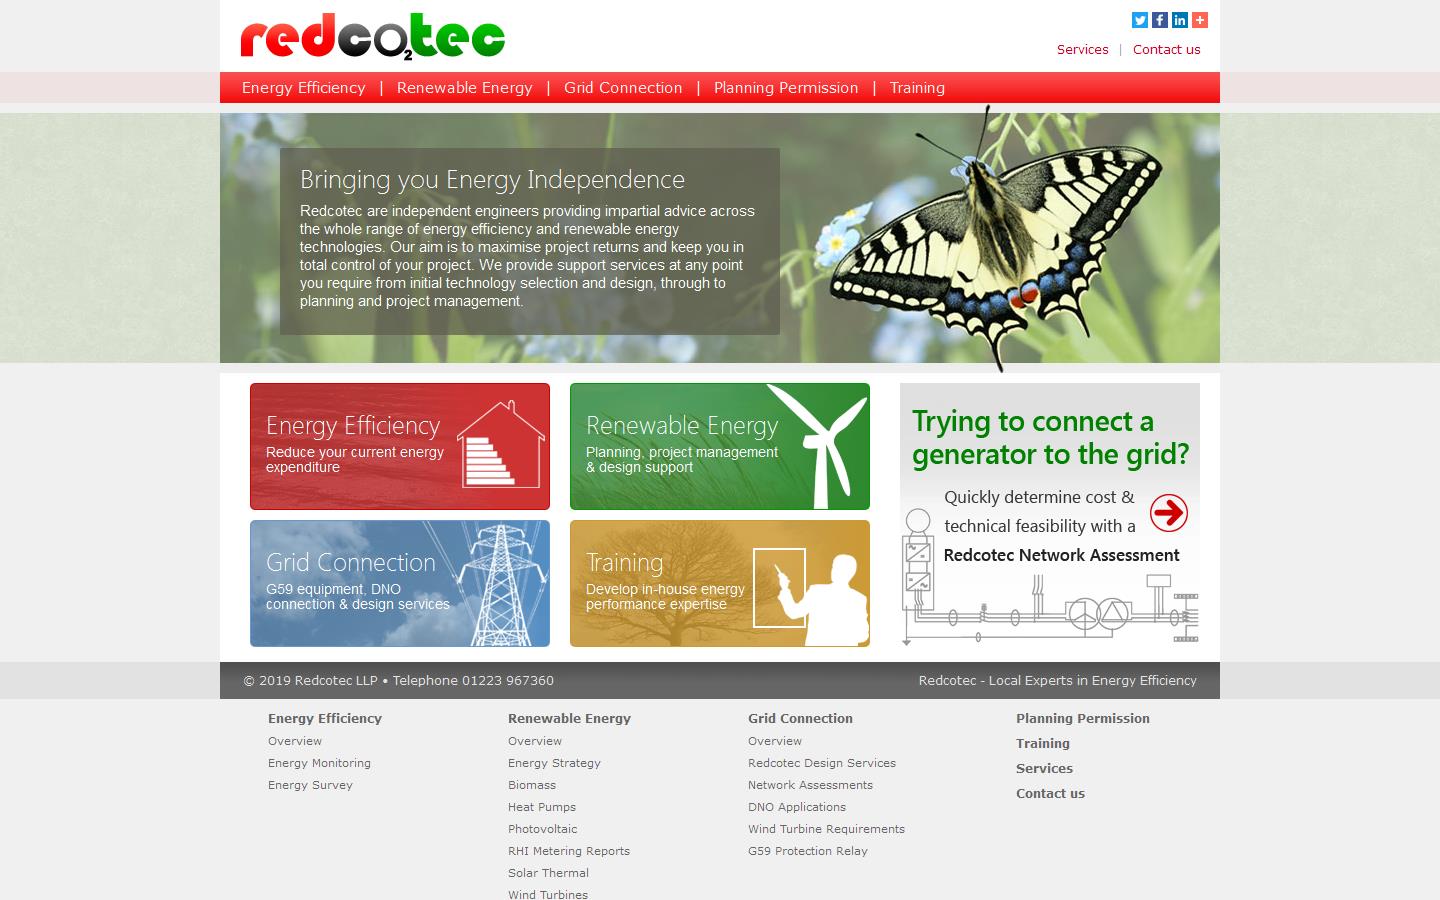1440x900 pixels.
Task: Open the Planning Permission menu item
Action: pos(786,88)
